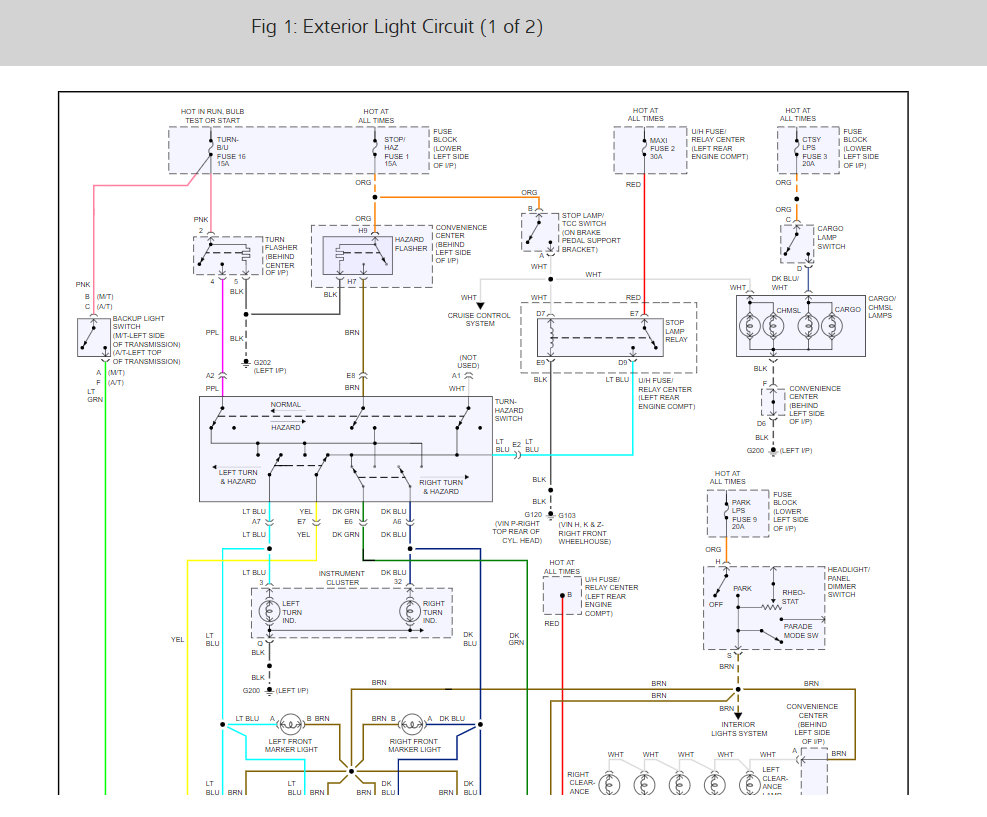
Task: Click the 'PARADE MODE SW' label
Action: (801, 631)
